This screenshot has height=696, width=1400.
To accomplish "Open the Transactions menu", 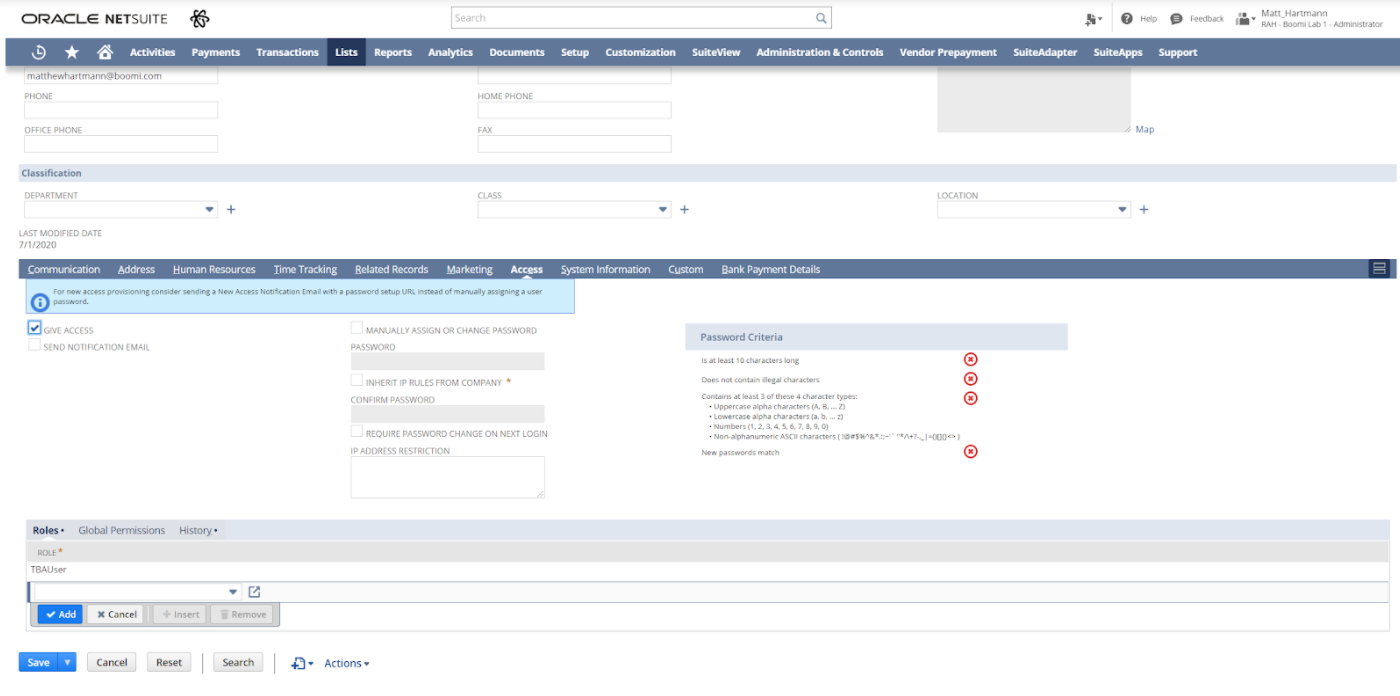I will [287, 52].
